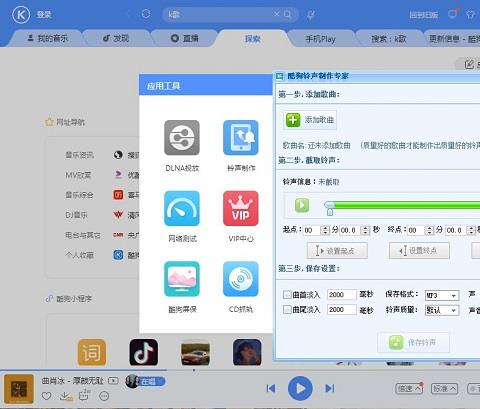Clear the search field with X icon

277,14
